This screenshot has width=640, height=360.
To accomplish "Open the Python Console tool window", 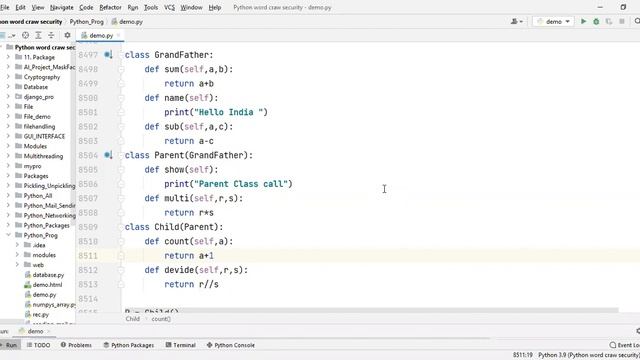I will coord(230,345).
